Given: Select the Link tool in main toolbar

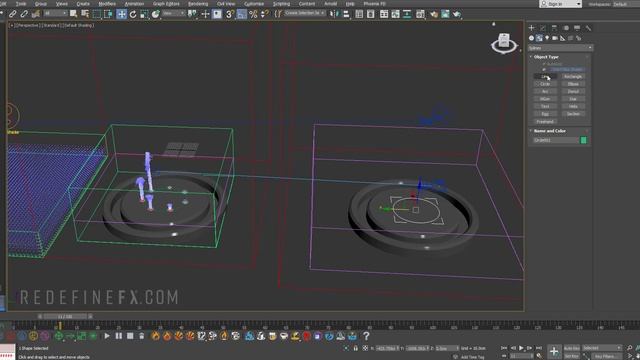Looking at the screenshot, I should [13, 14].
